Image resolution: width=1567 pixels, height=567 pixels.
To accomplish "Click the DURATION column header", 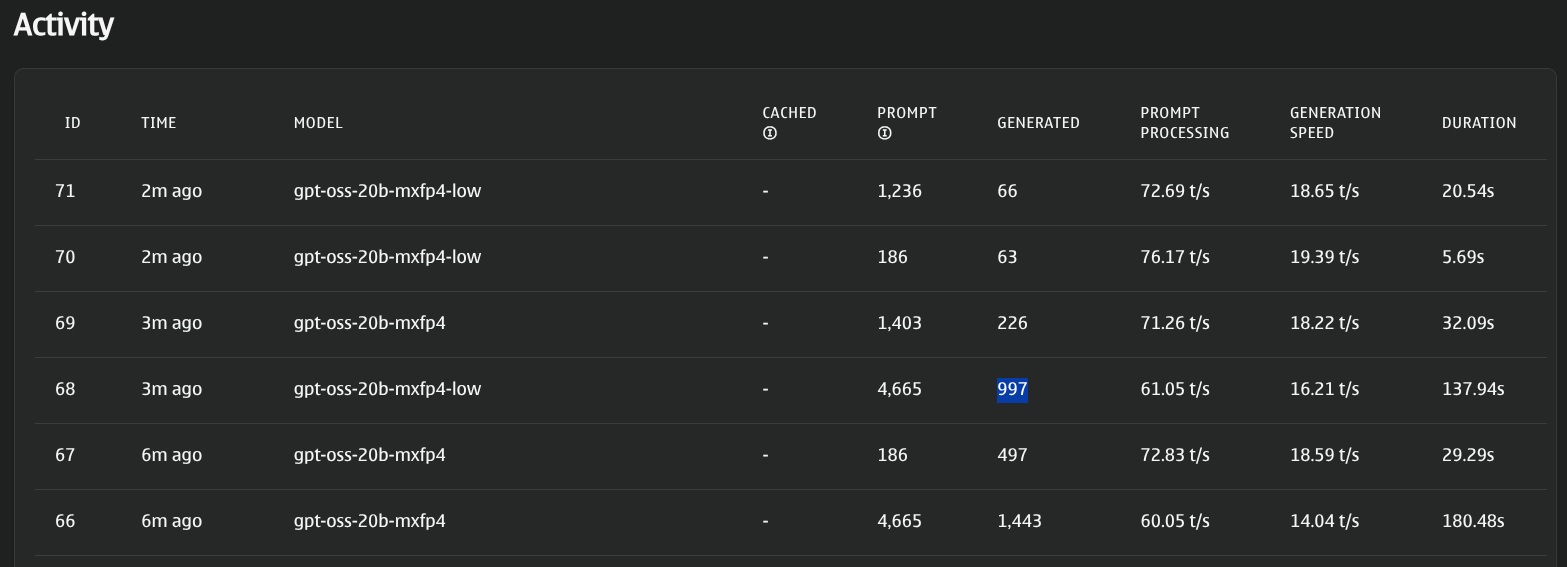I will (1478, 123).
